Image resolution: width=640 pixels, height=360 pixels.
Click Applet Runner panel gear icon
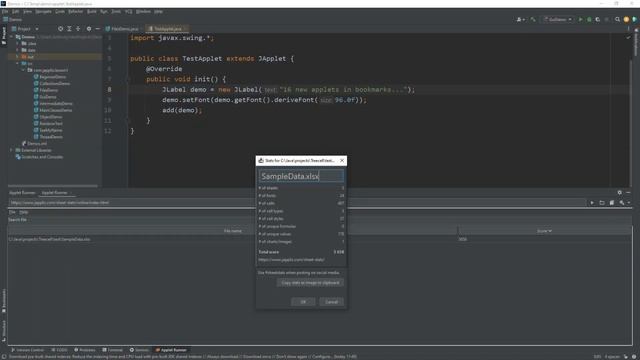click(x=620, y=193)
